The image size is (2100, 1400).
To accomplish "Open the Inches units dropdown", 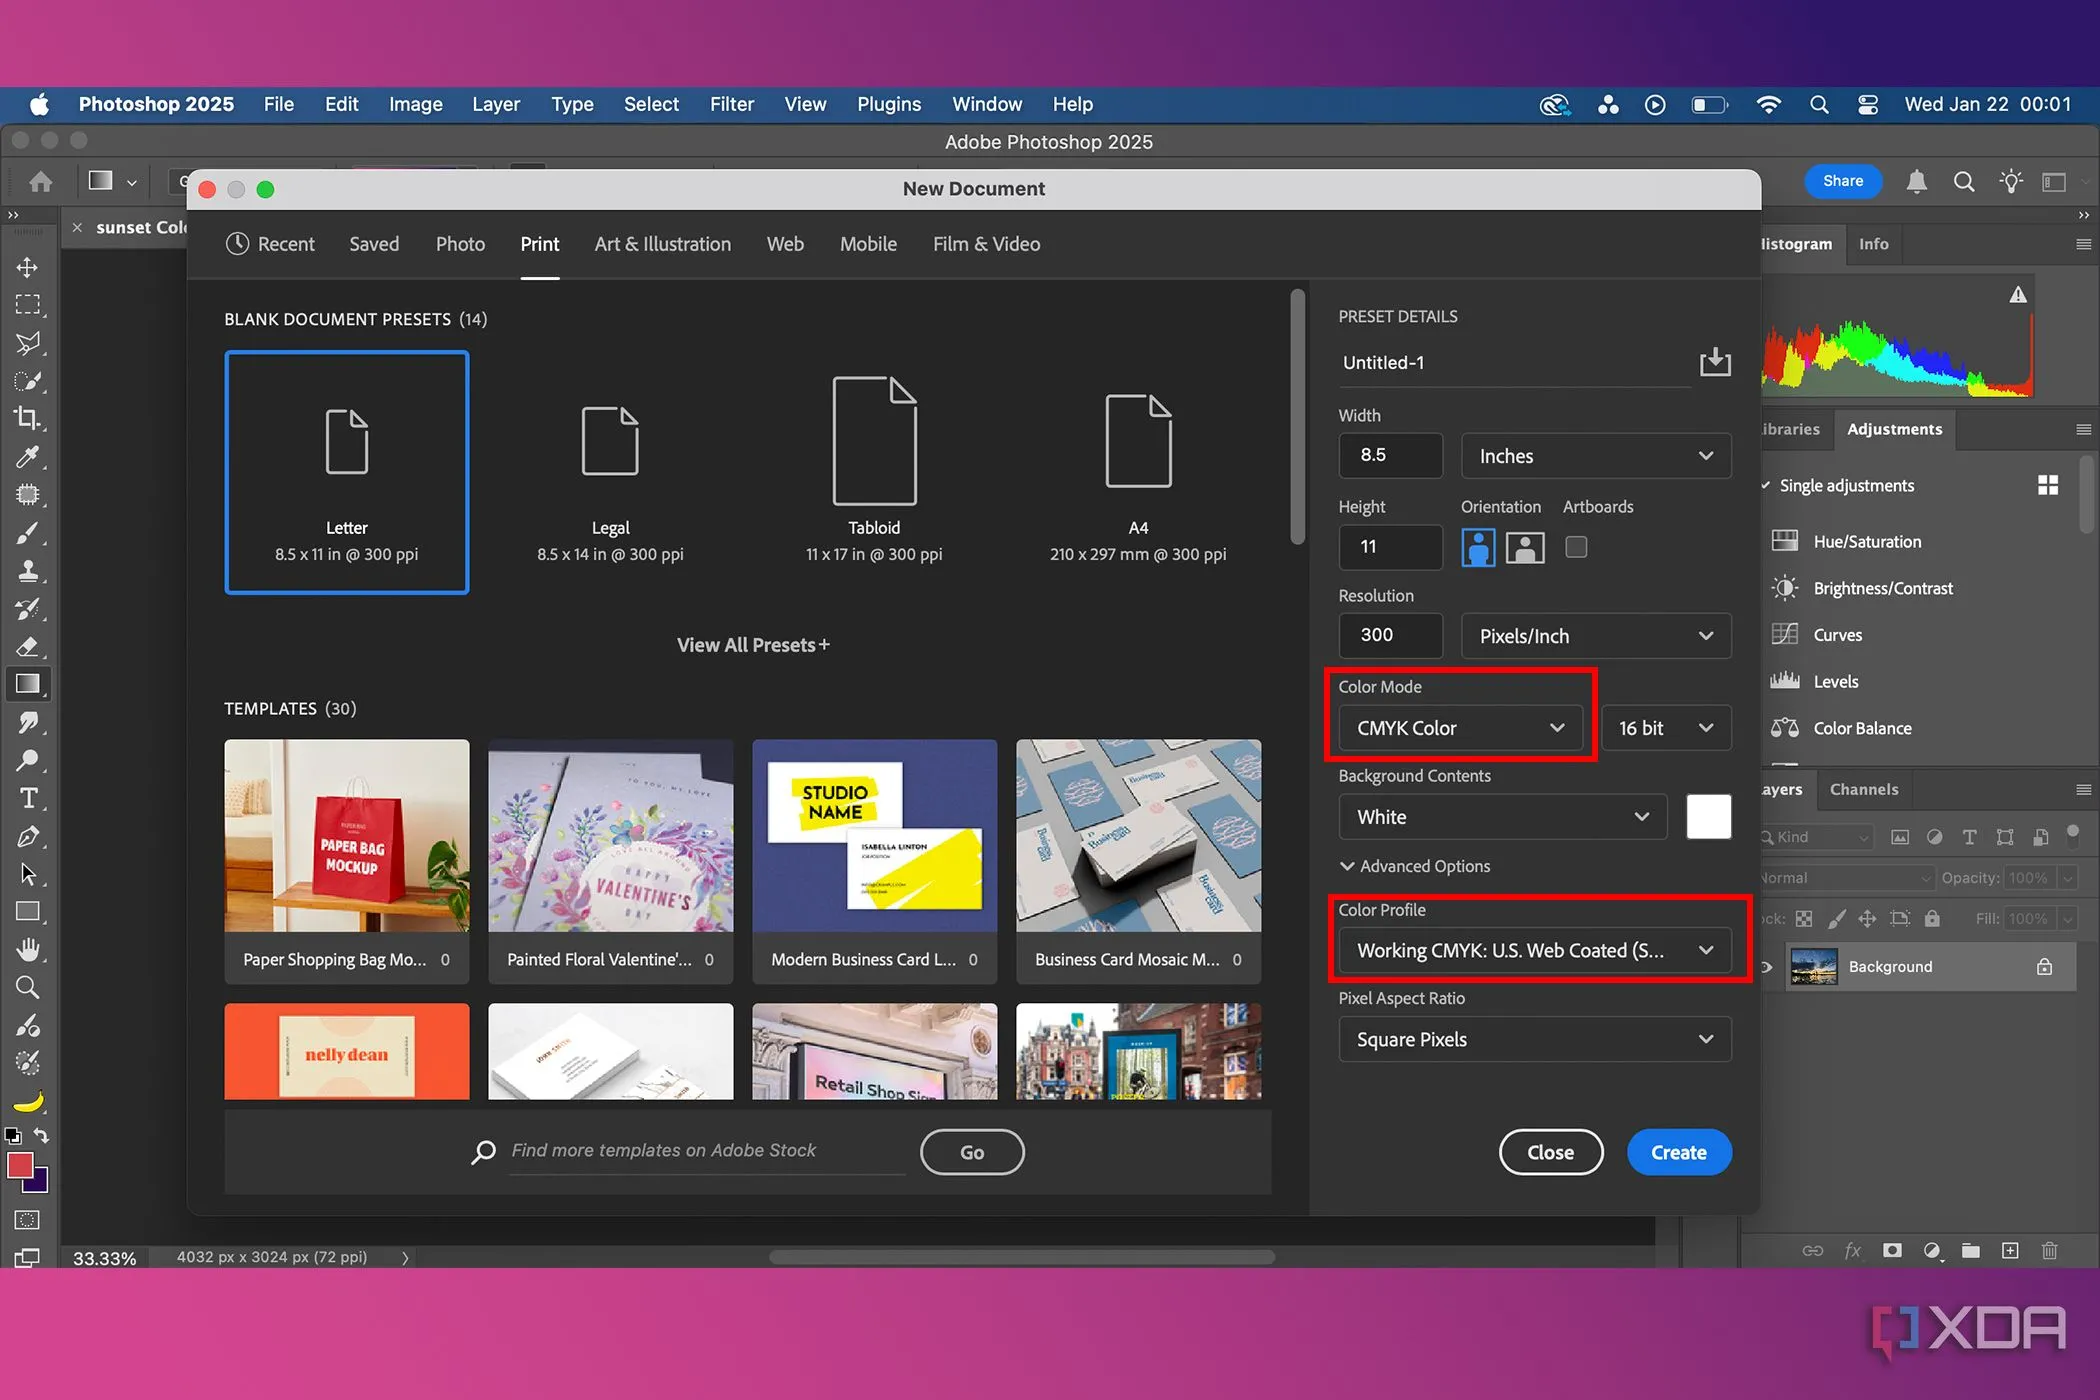I will (x=1596, y=456).
